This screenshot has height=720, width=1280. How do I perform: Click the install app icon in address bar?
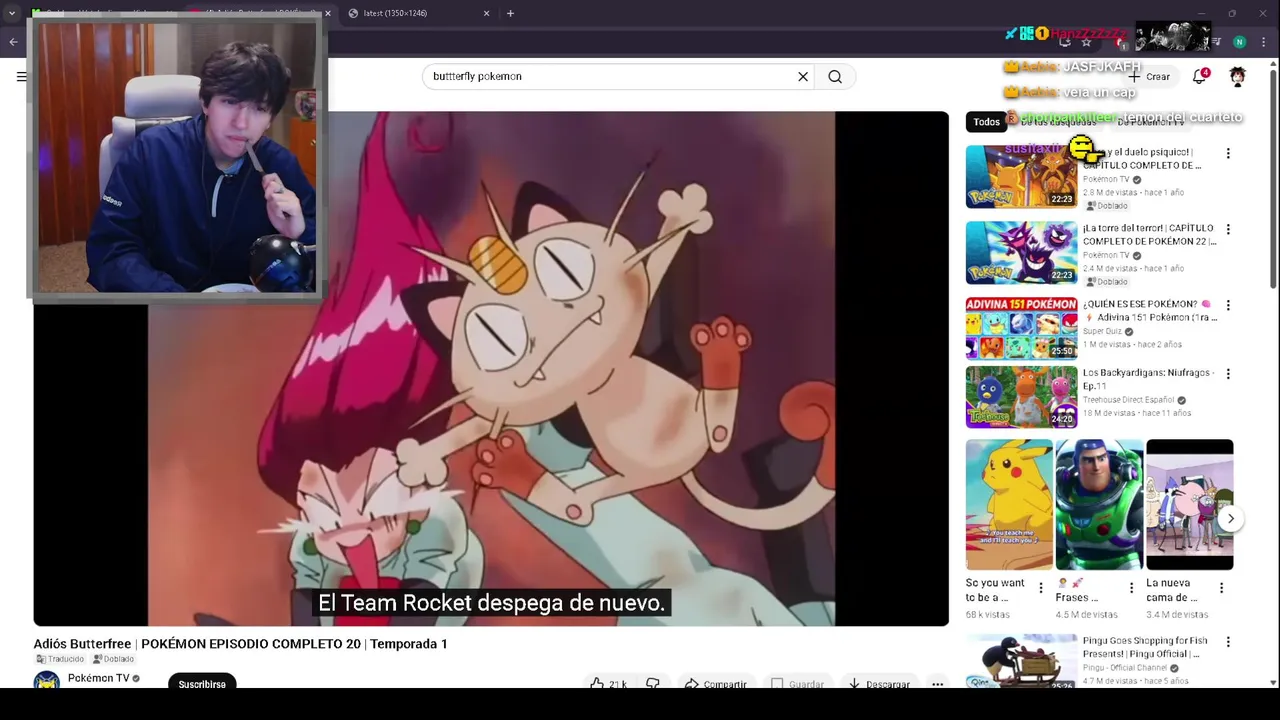[x=1065, y=42]
